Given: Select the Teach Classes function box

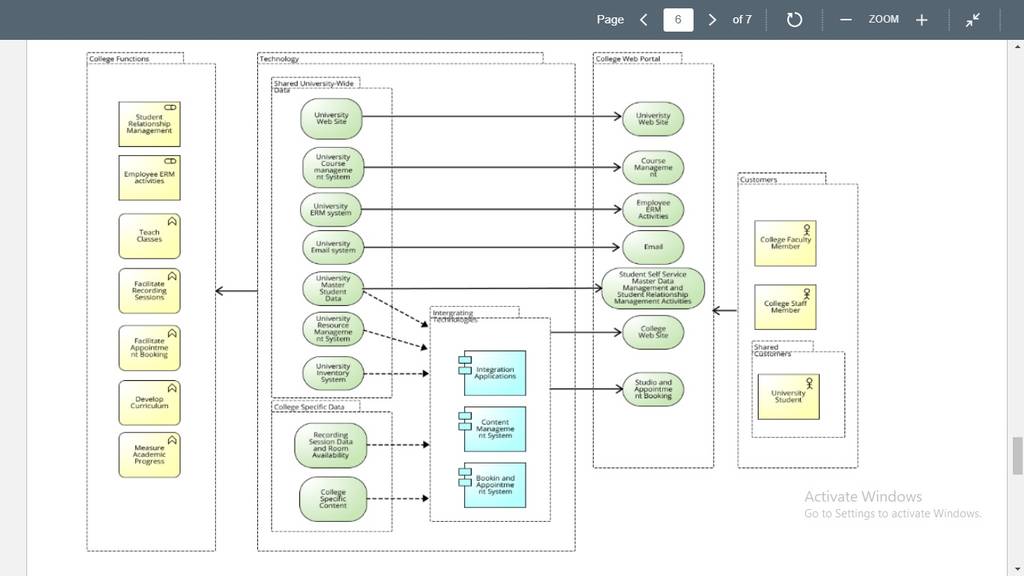Looking at the screenshot, I should coord(150,236).
